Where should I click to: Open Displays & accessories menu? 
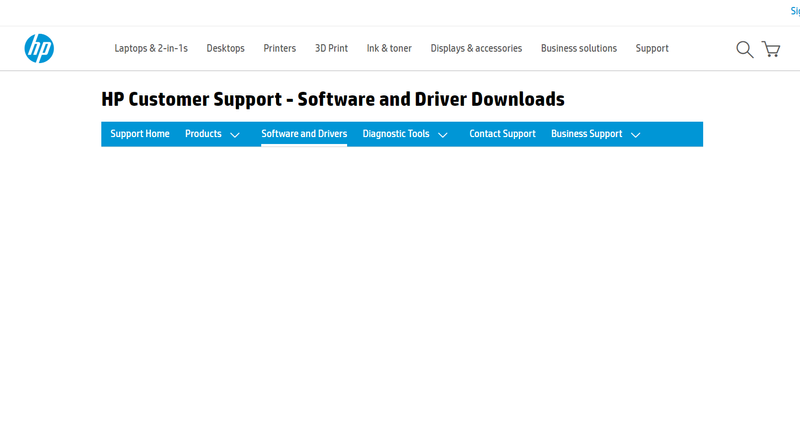pos(476,48)
